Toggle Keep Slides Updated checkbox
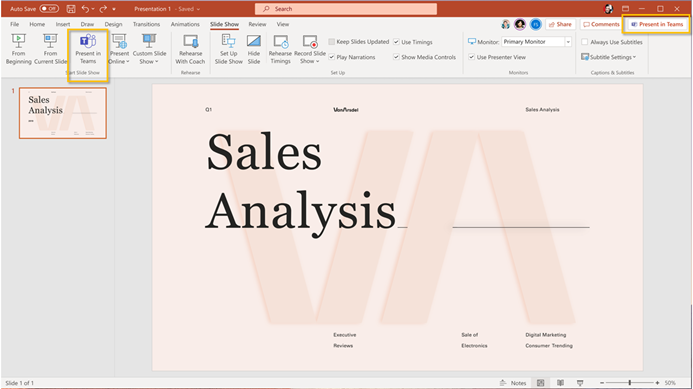The width and height of the screenshot is (693, 389). tap(331, 42)
